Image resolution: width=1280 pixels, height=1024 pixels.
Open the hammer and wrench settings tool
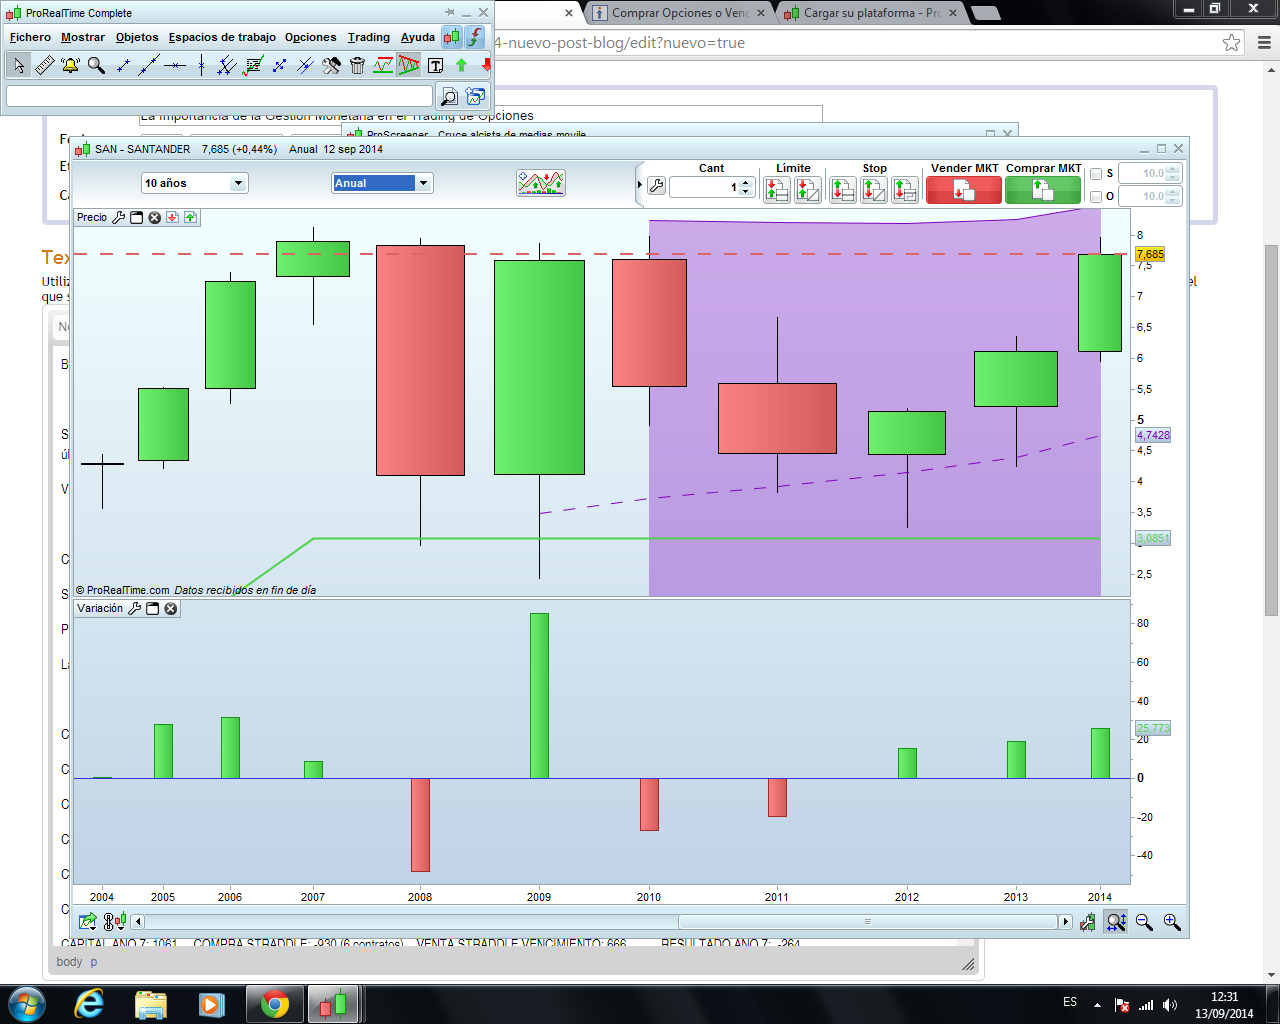(331, 66)
